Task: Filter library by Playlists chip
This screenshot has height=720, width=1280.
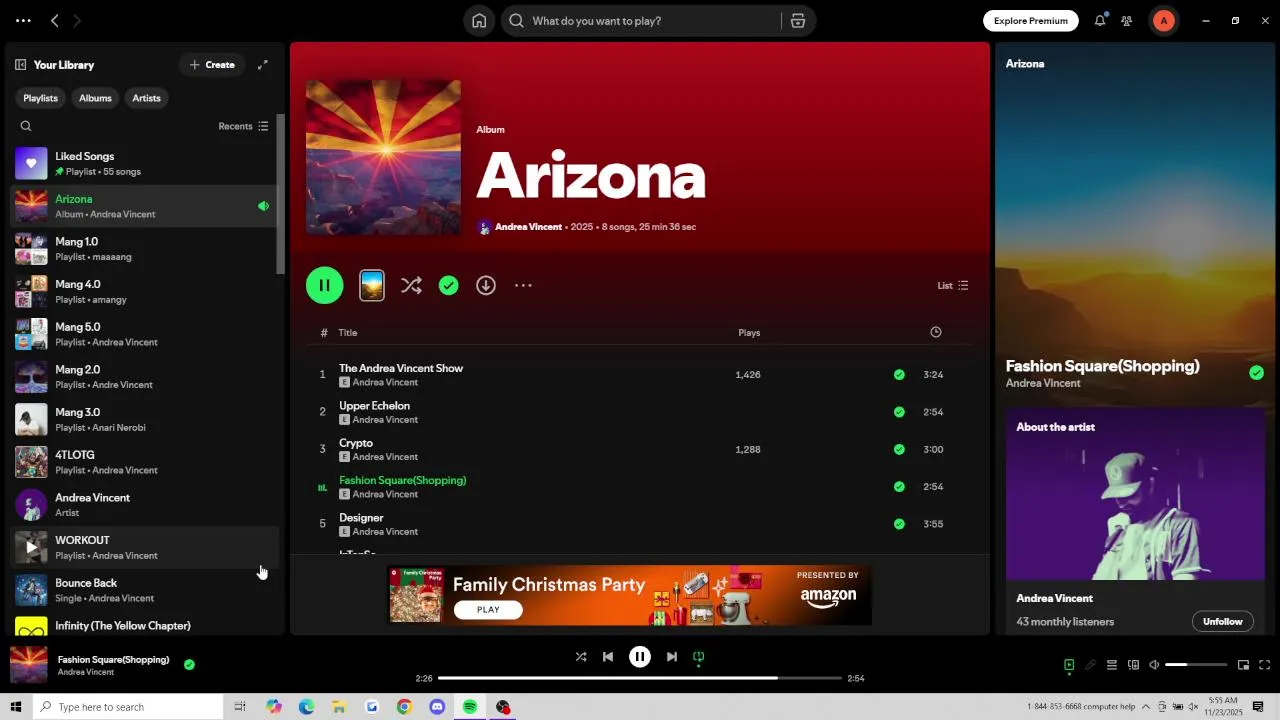Action: [x=41, y=98]
